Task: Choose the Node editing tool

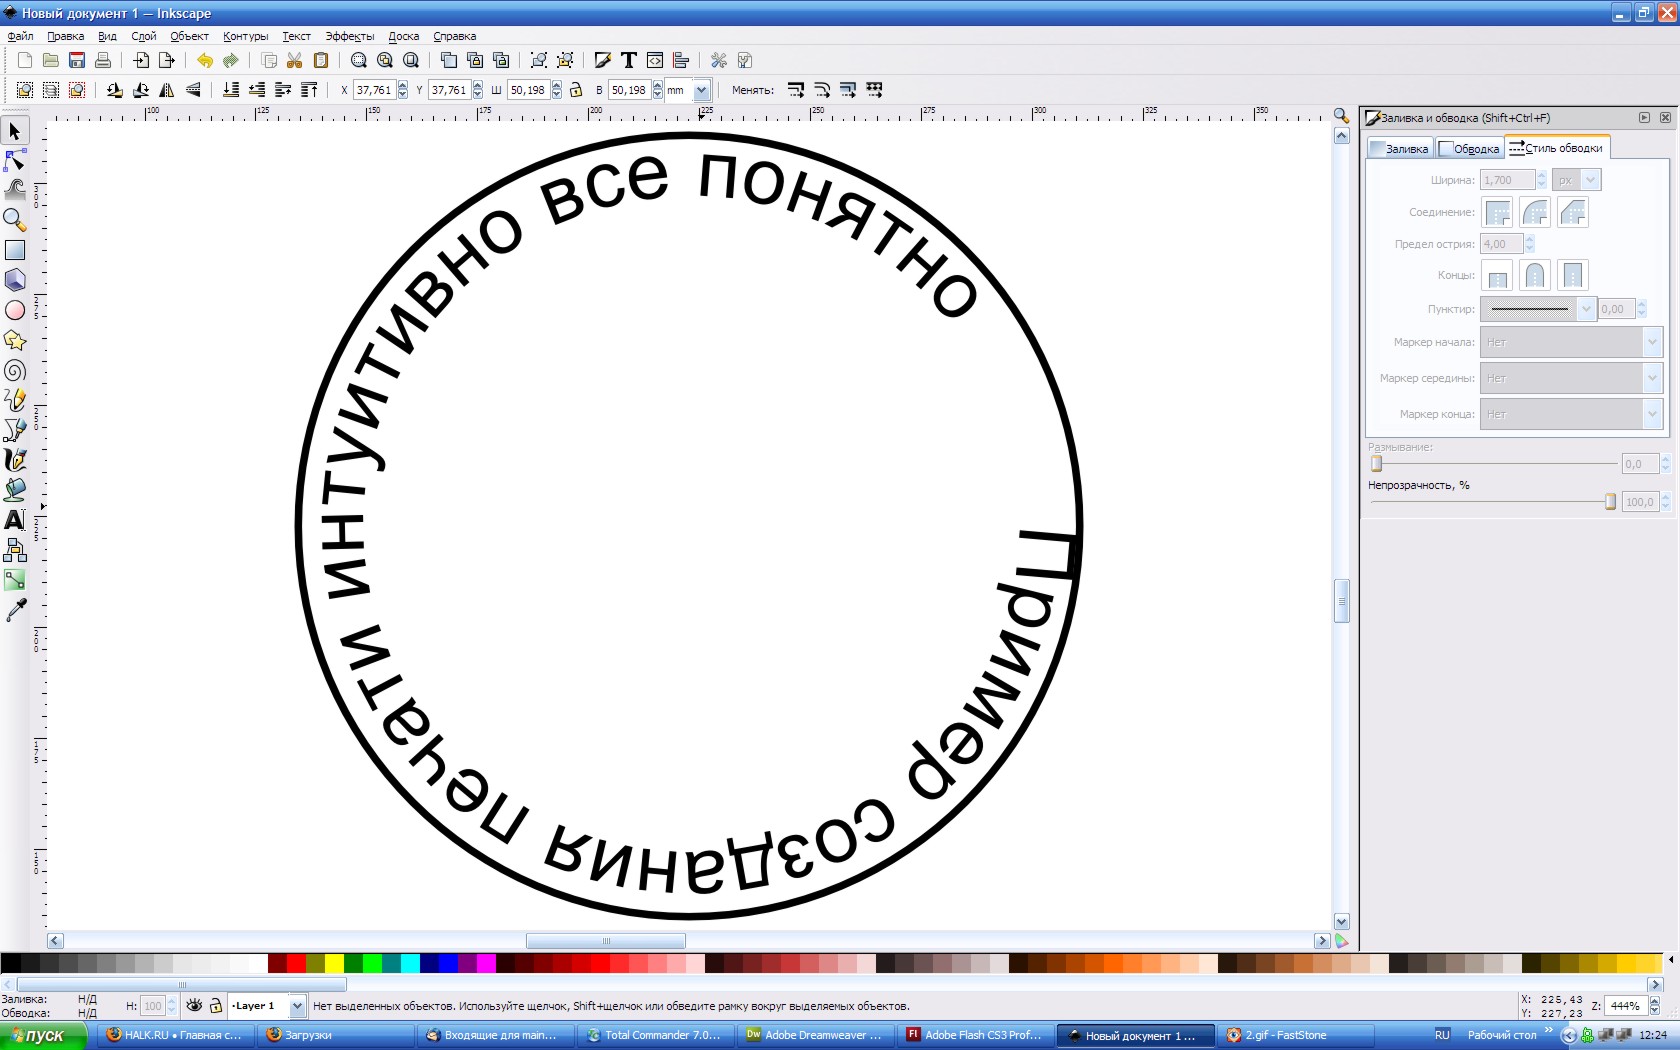Action: coord(15,160)
